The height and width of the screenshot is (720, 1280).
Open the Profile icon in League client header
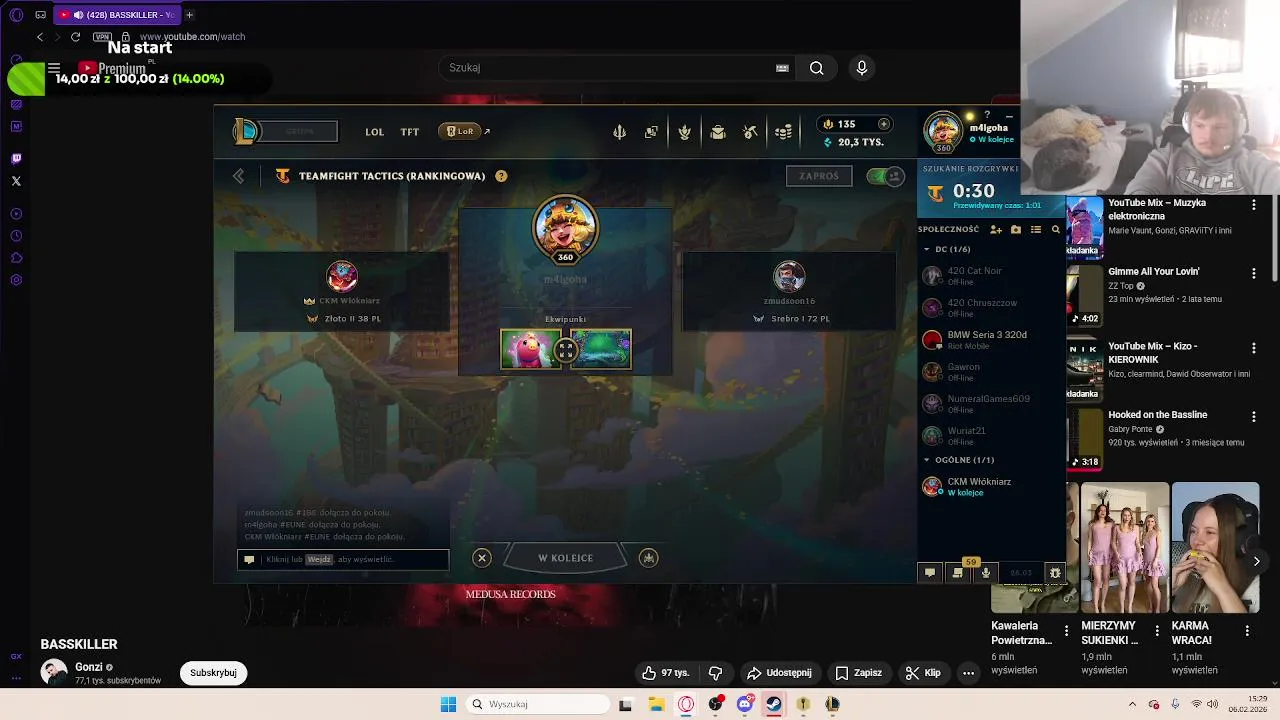[x=651, y=132]
